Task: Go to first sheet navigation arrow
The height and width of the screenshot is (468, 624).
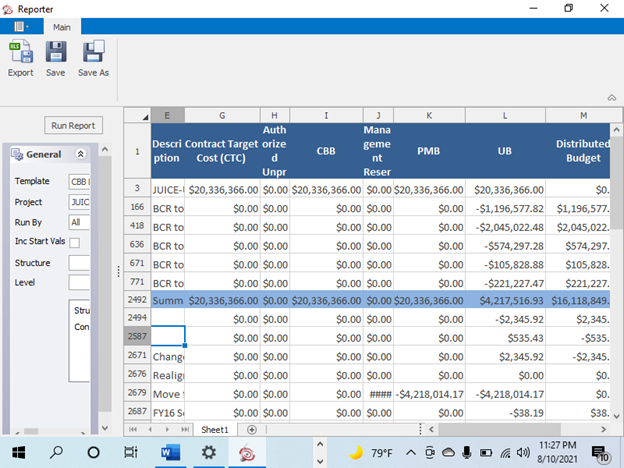Action: tap(133, 430)
